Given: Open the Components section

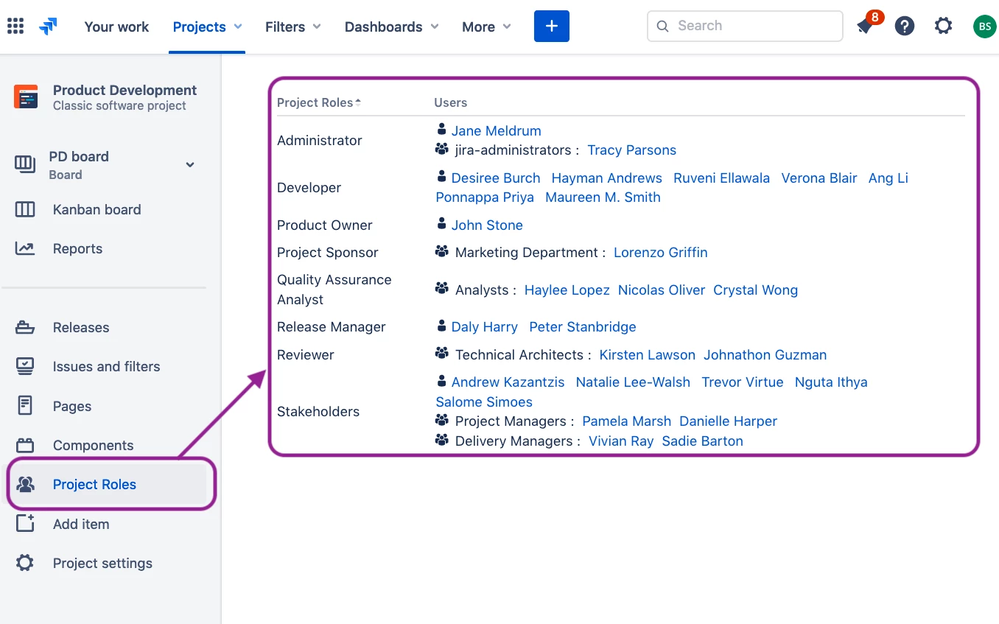Looking at the screenshot, I should (x=94, y=444).
